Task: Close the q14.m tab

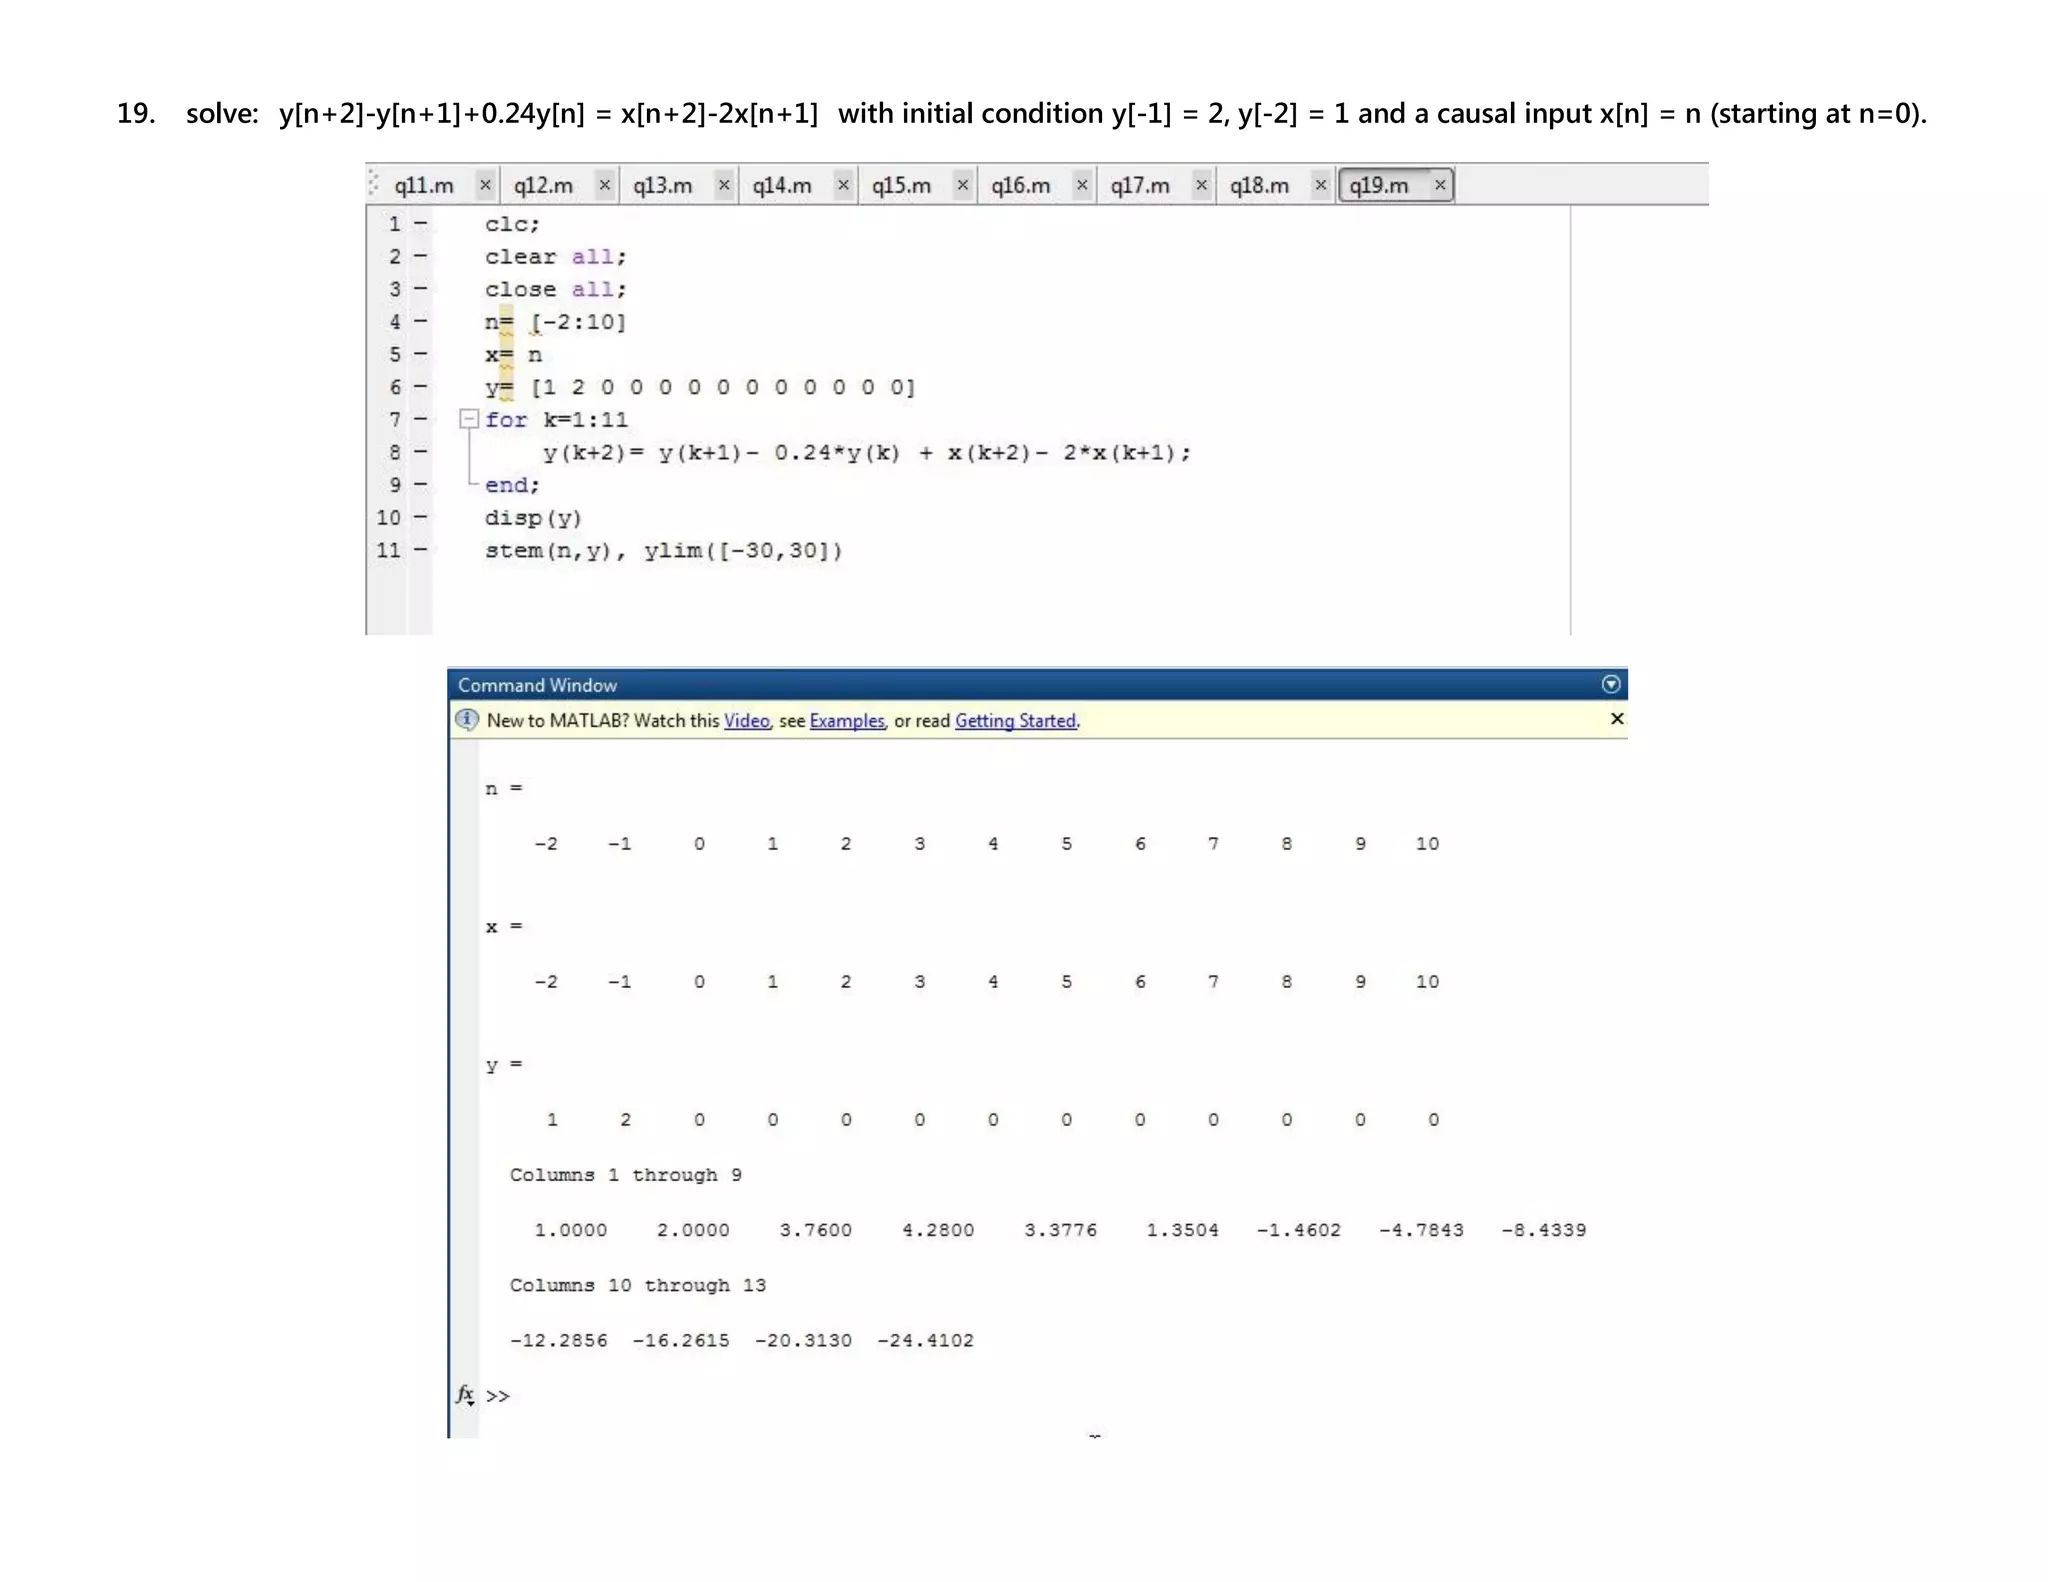Action: pos(843,185)
